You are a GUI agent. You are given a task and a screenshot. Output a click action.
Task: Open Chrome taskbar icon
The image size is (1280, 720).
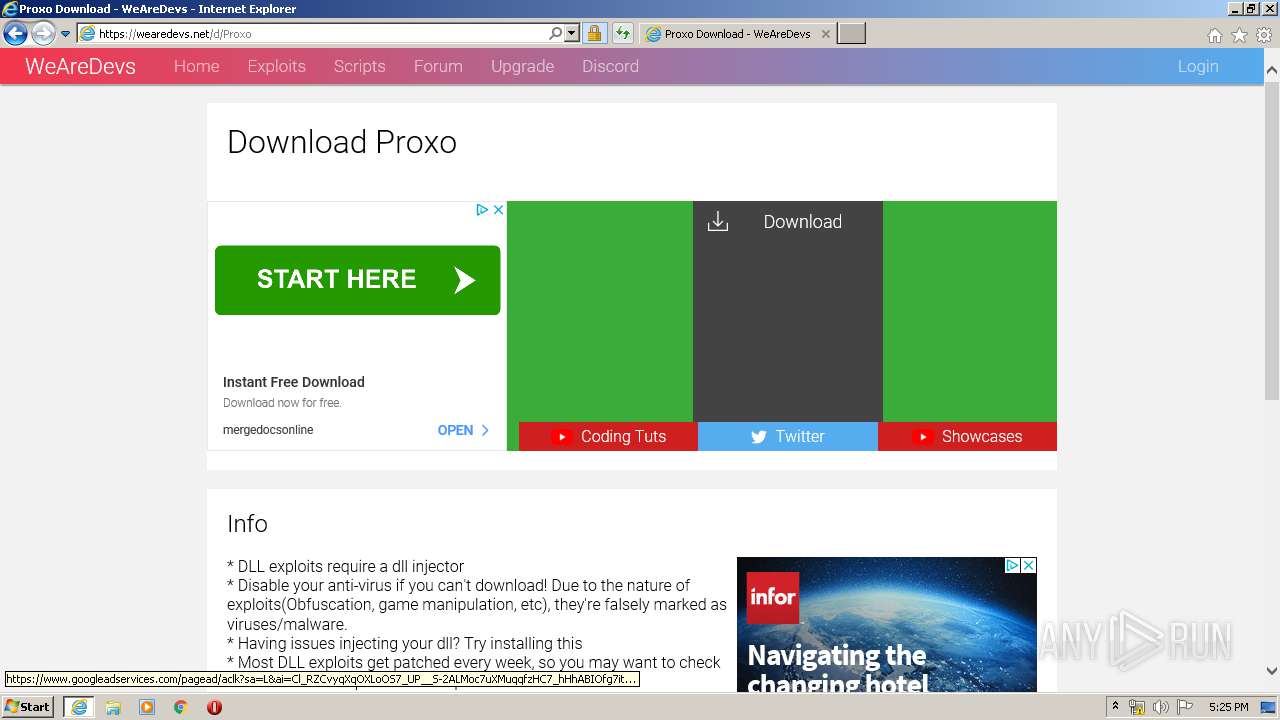click(181, 707)
